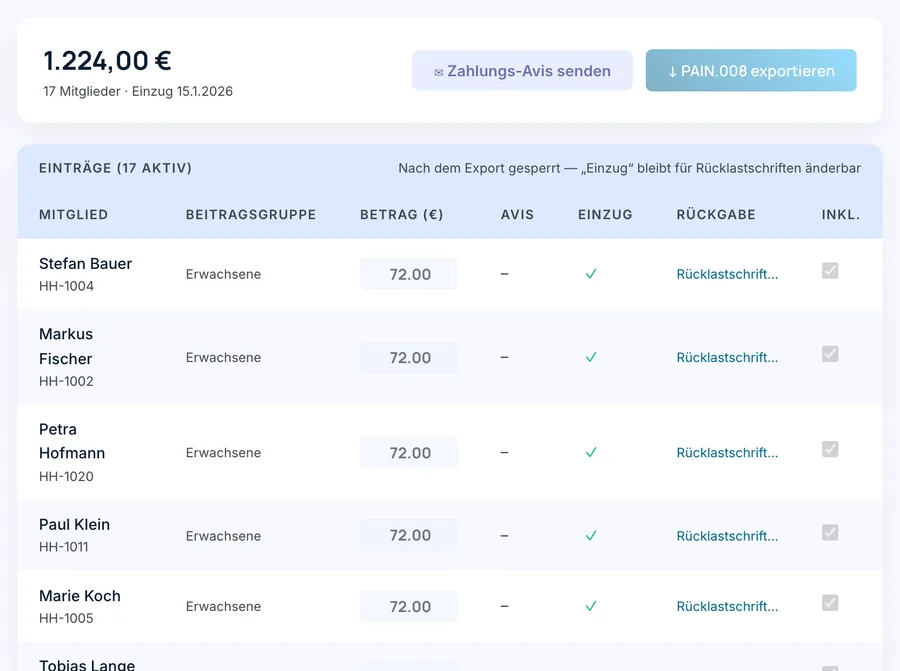900x671 pixels.
Task: Open Rücklastschrift dropdown for Petra Hofmann
Action: (x=727, y=453)
